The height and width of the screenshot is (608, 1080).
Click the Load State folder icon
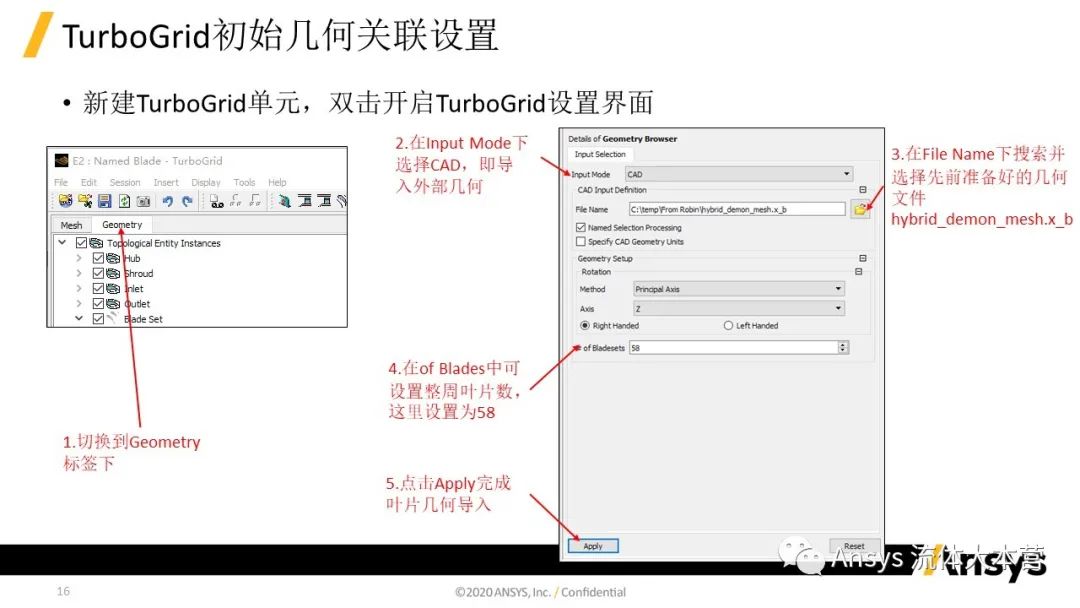click(x=65, y=200)
